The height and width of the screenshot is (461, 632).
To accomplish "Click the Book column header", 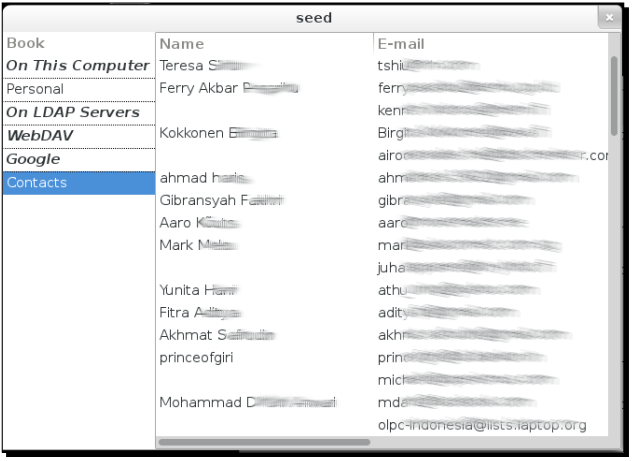I will (x=25, y=44).
